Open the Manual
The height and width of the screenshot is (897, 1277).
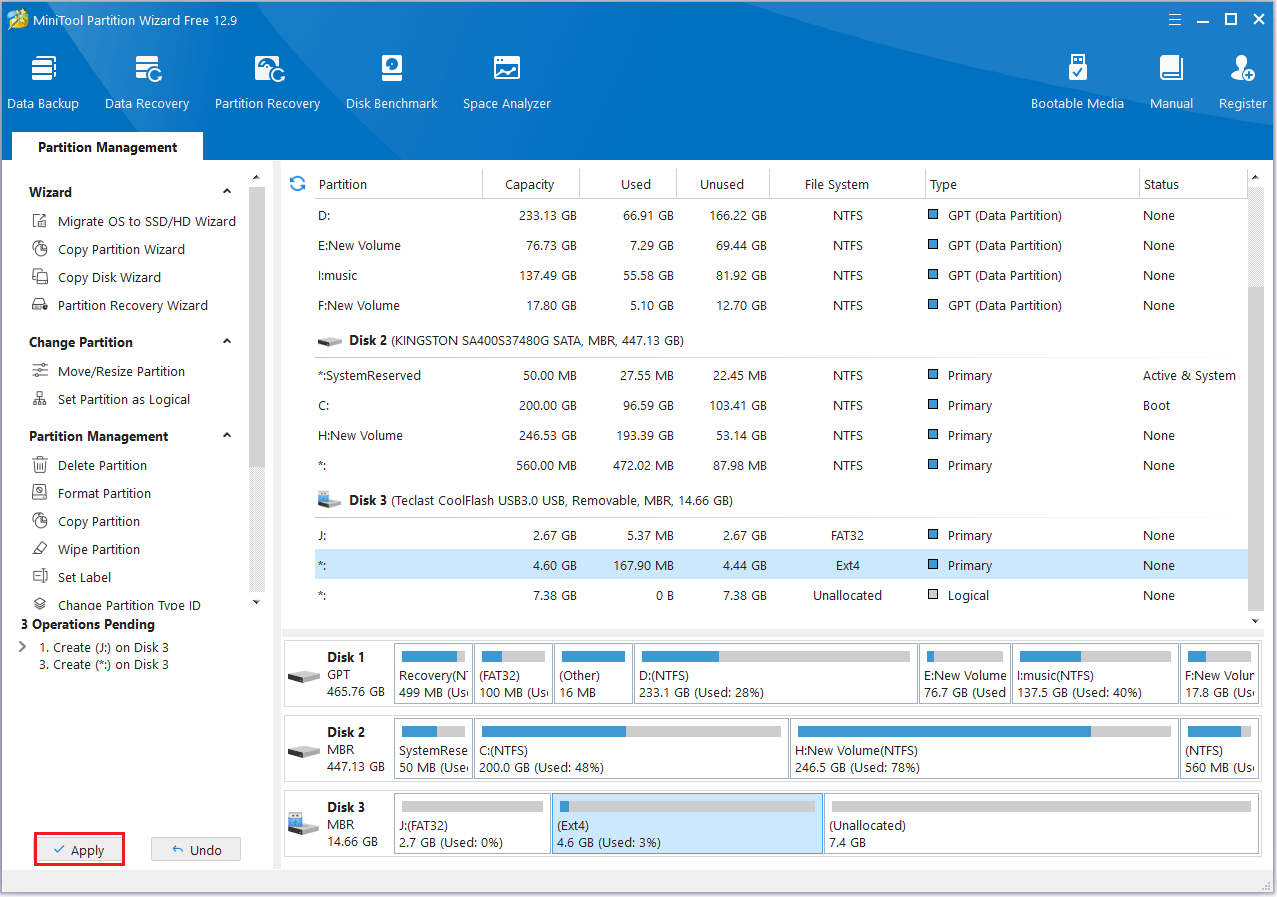[1171, 83]
